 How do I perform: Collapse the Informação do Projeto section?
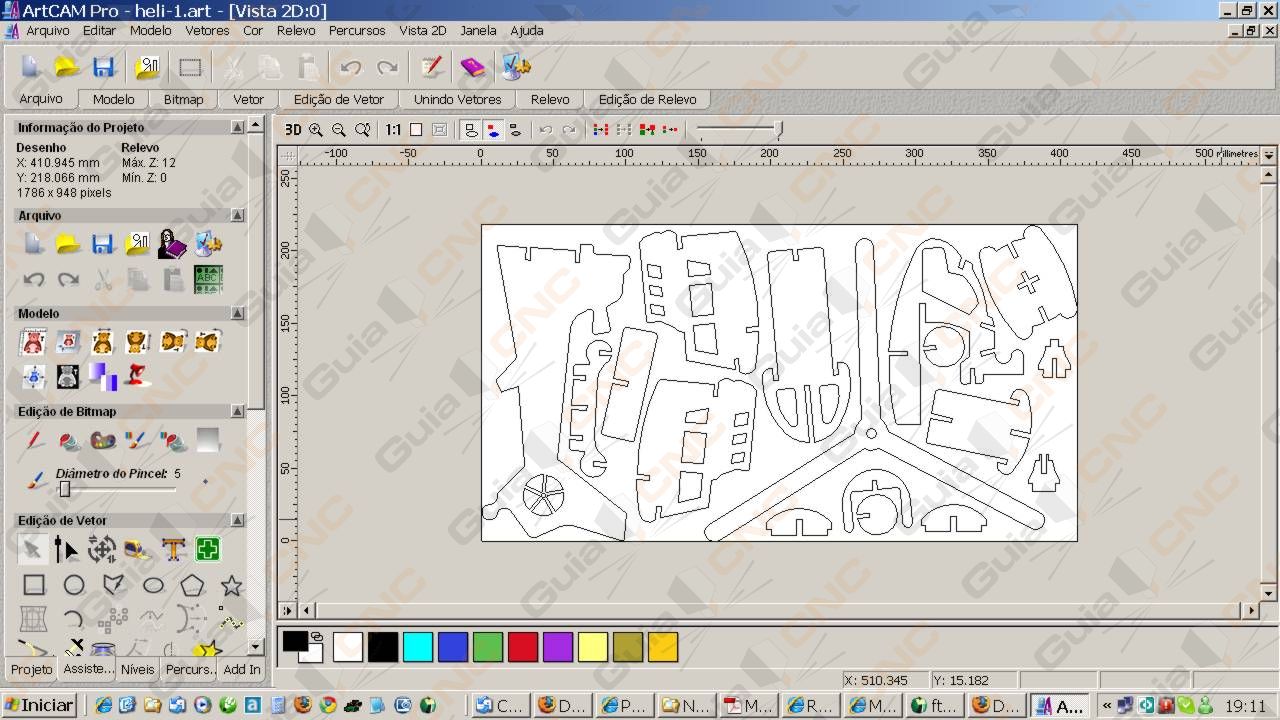(x=237, y=127)
